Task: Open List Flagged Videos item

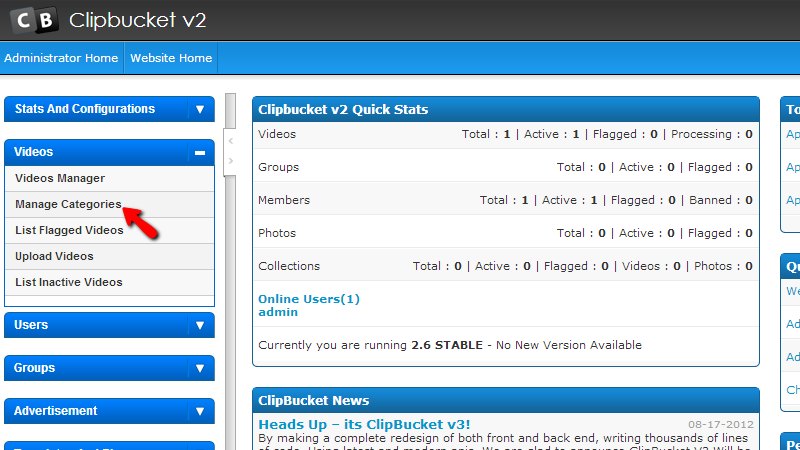Action: [x=109, y=231]
